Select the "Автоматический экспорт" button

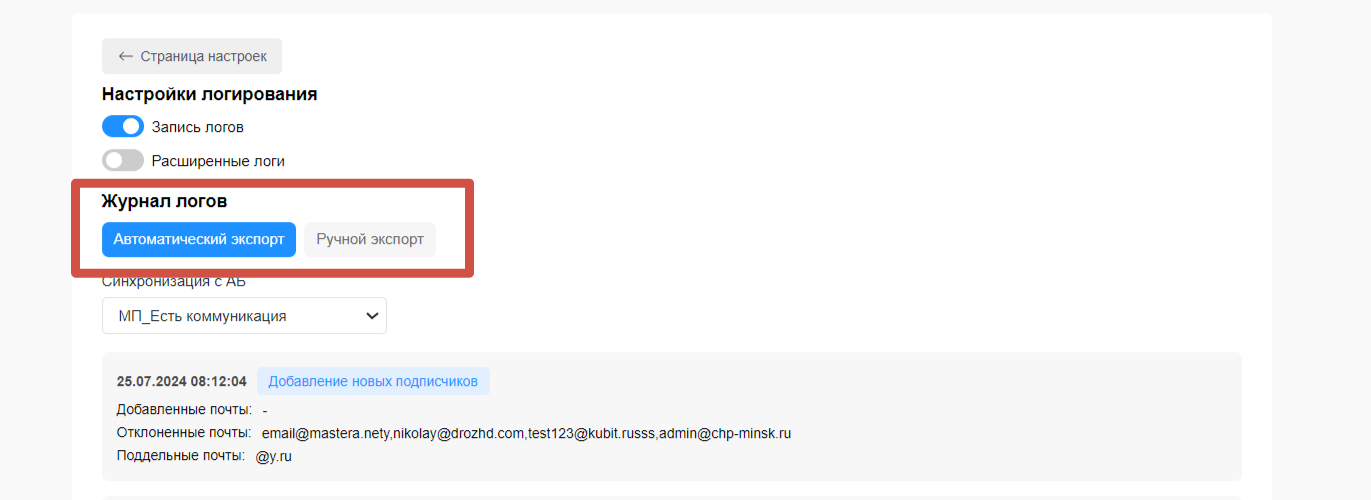199,239
